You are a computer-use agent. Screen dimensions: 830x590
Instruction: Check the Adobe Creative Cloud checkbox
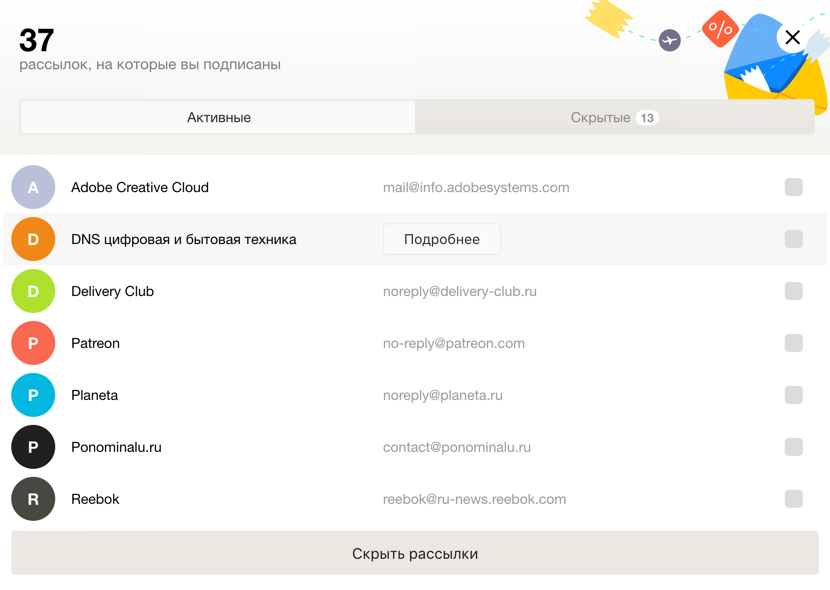pos(793,187)
